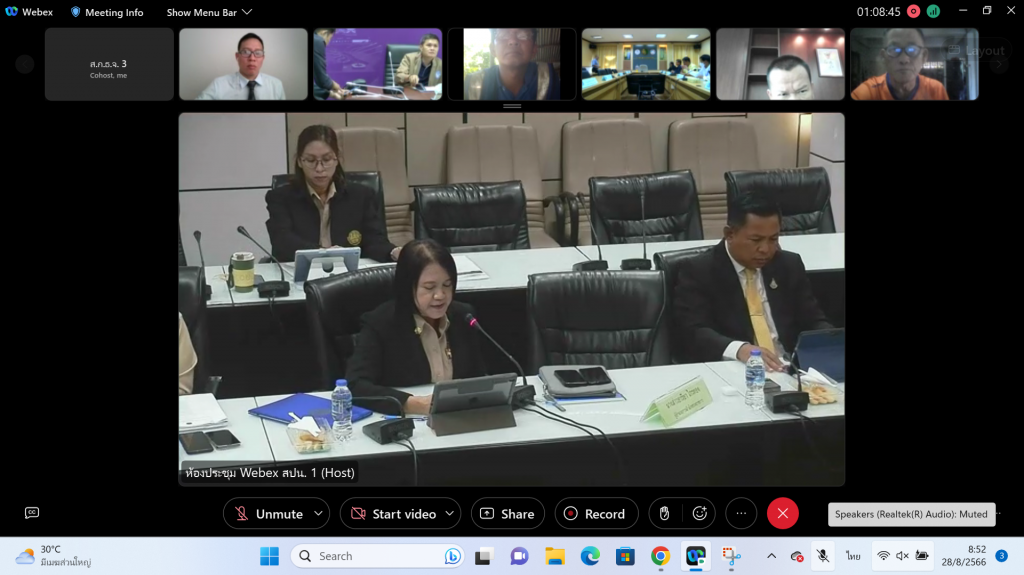Open the Layout button
1024x575 pixels.
tap(978, 51)
